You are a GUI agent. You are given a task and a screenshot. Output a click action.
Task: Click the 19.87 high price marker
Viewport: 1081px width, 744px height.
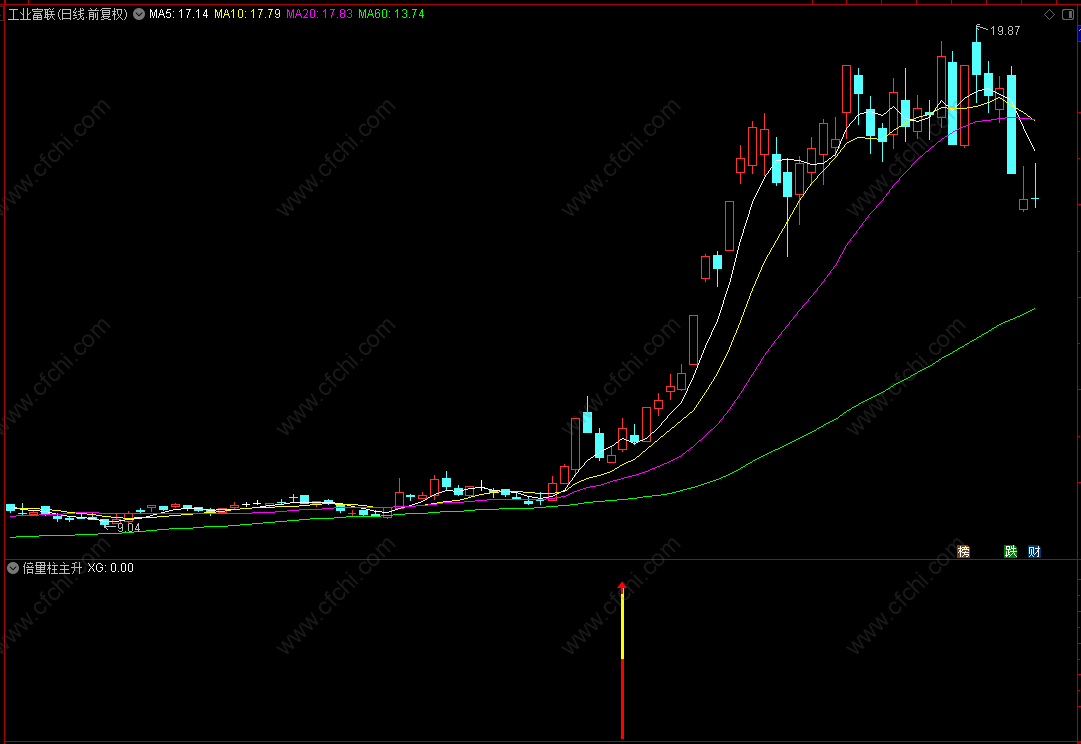(x=1004, y=30)
